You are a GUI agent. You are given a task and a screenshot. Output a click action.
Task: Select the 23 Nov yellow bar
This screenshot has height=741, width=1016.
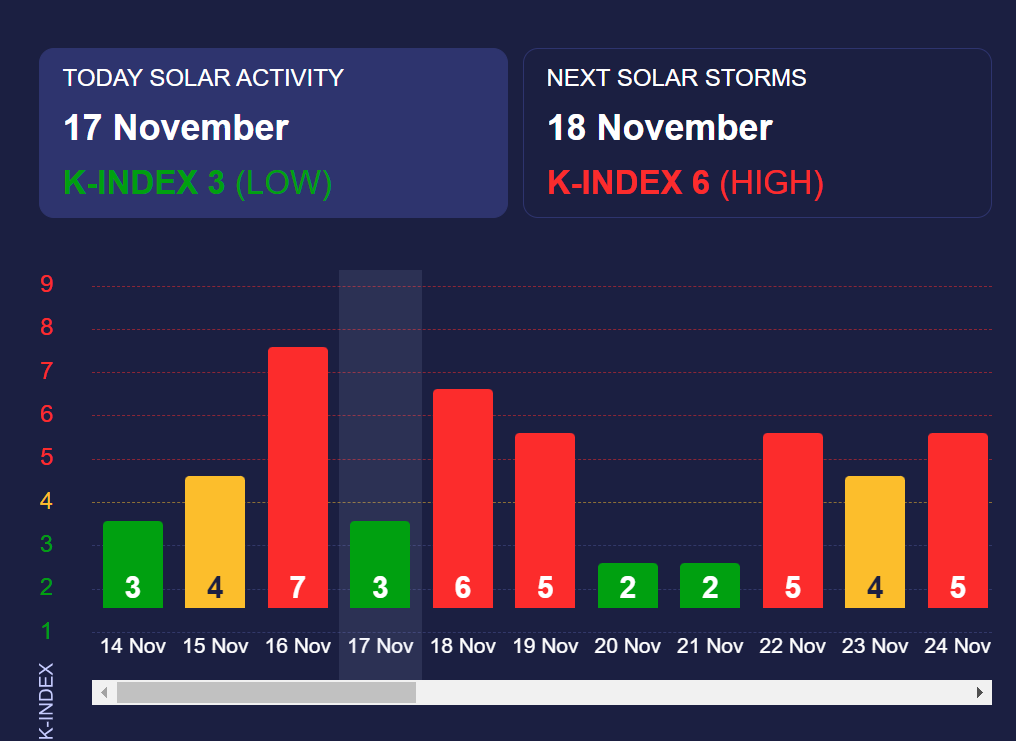[875, 542]
